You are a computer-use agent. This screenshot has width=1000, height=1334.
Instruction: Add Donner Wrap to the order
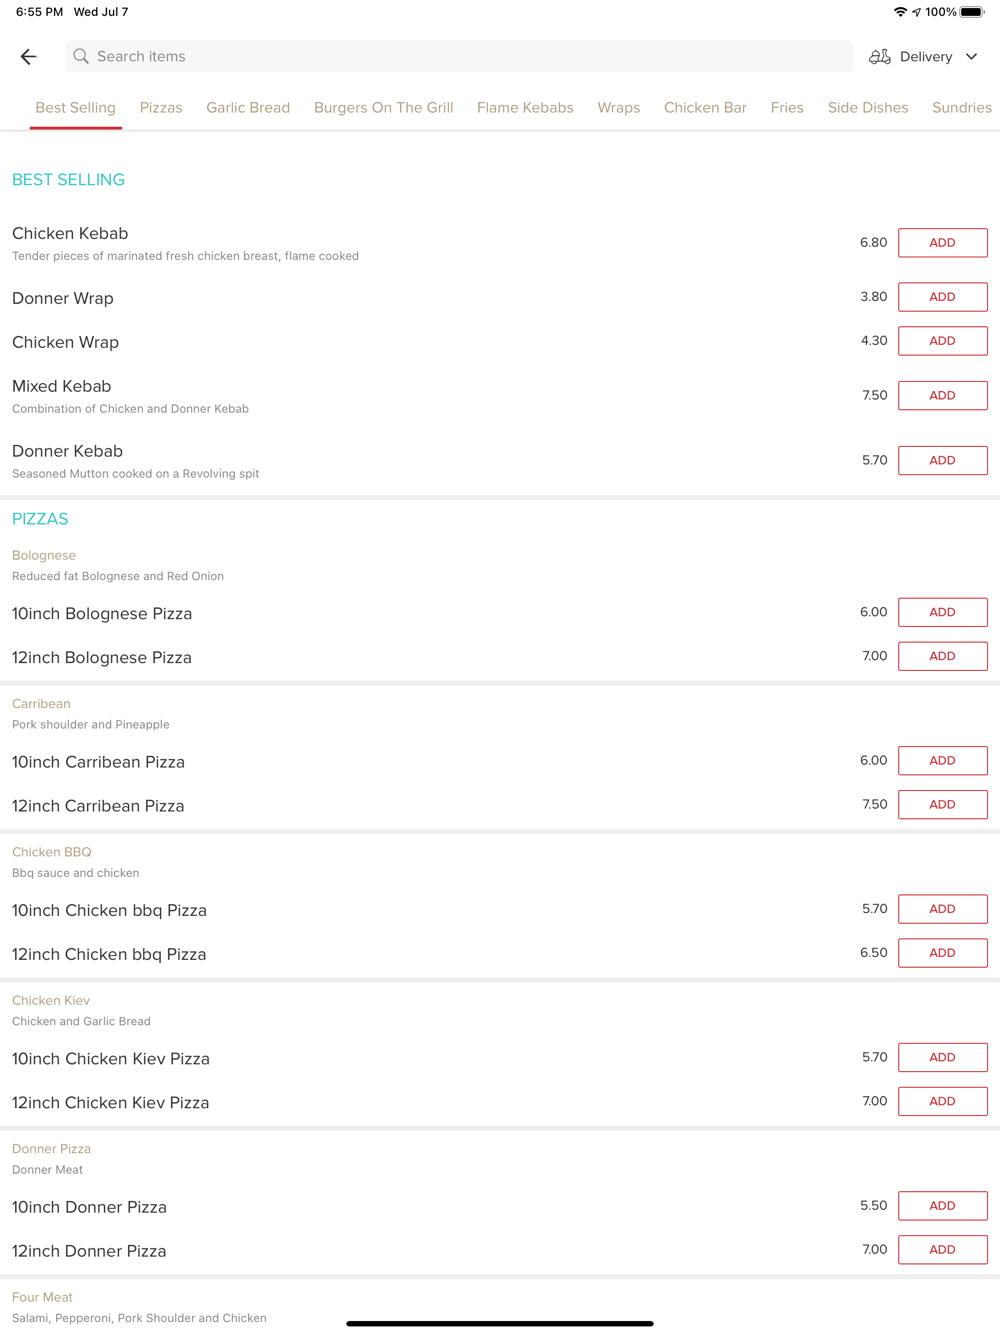942,297
